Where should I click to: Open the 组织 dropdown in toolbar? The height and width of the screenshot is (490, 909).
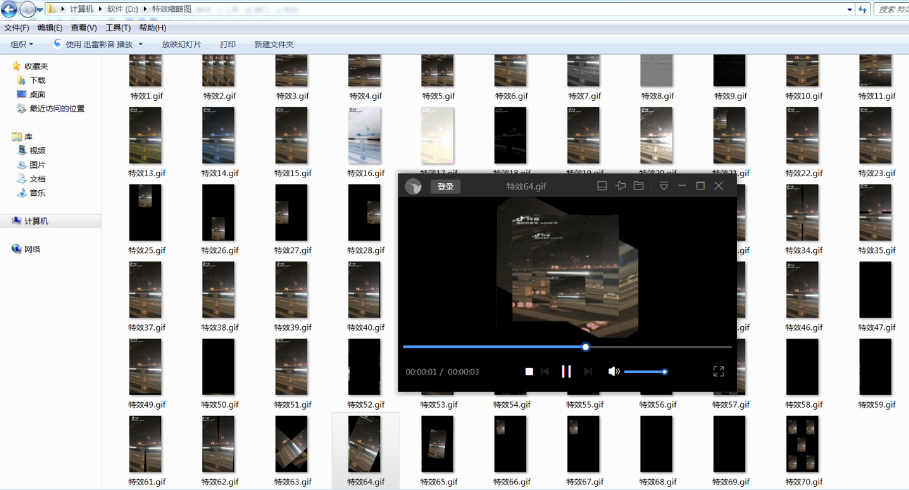click(21, 44)
